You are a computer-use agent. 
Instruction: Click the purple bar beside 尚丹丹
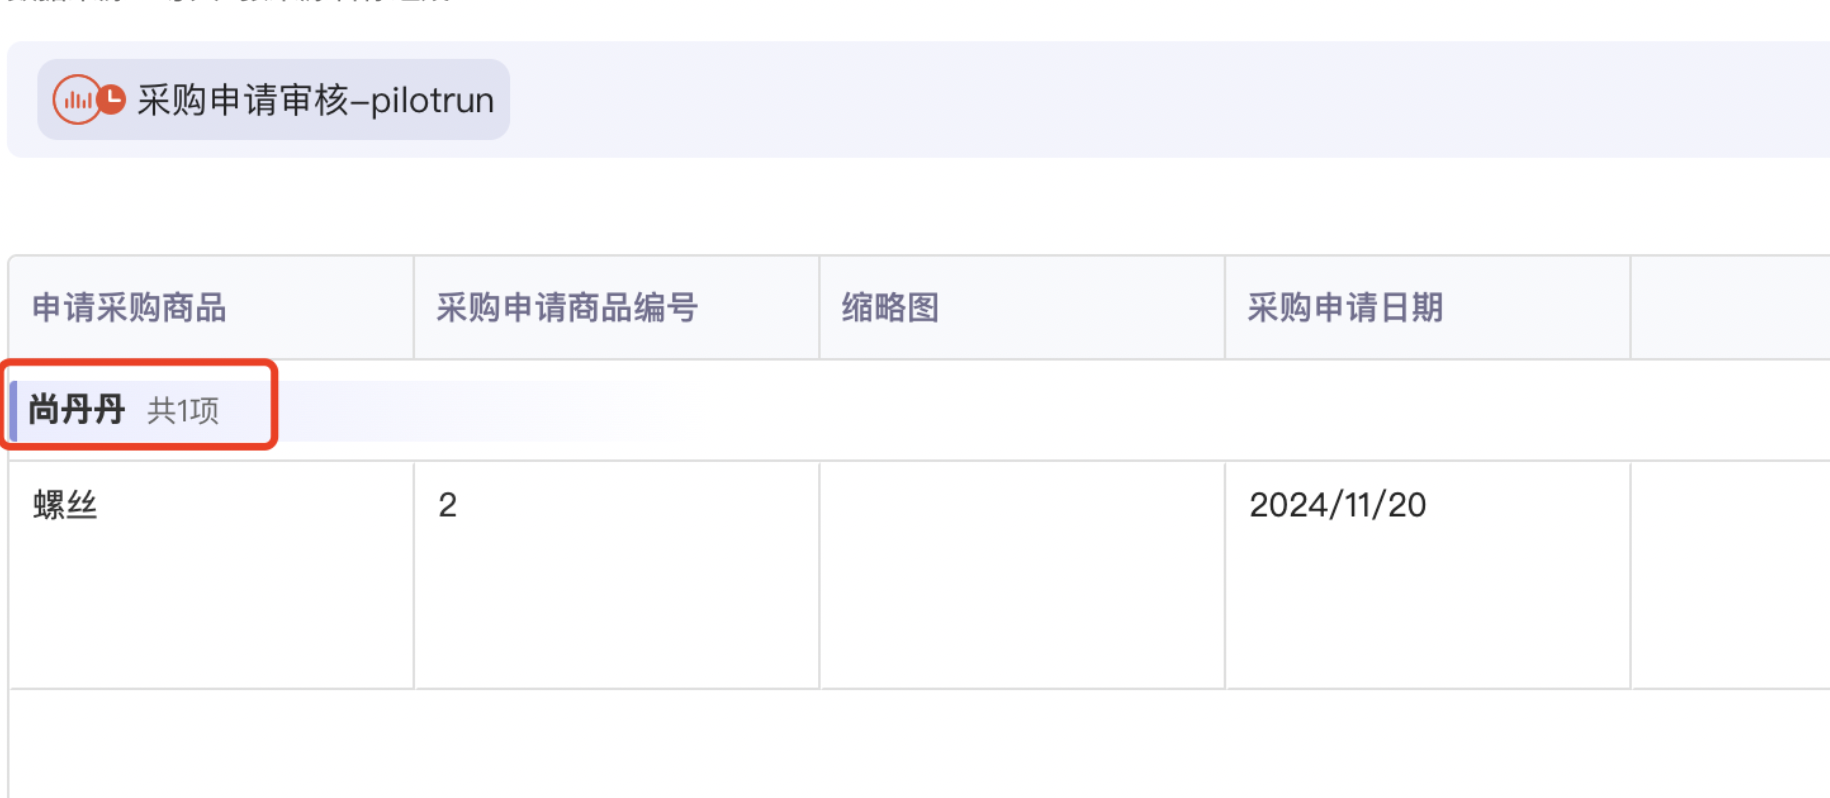coord(13,410)
